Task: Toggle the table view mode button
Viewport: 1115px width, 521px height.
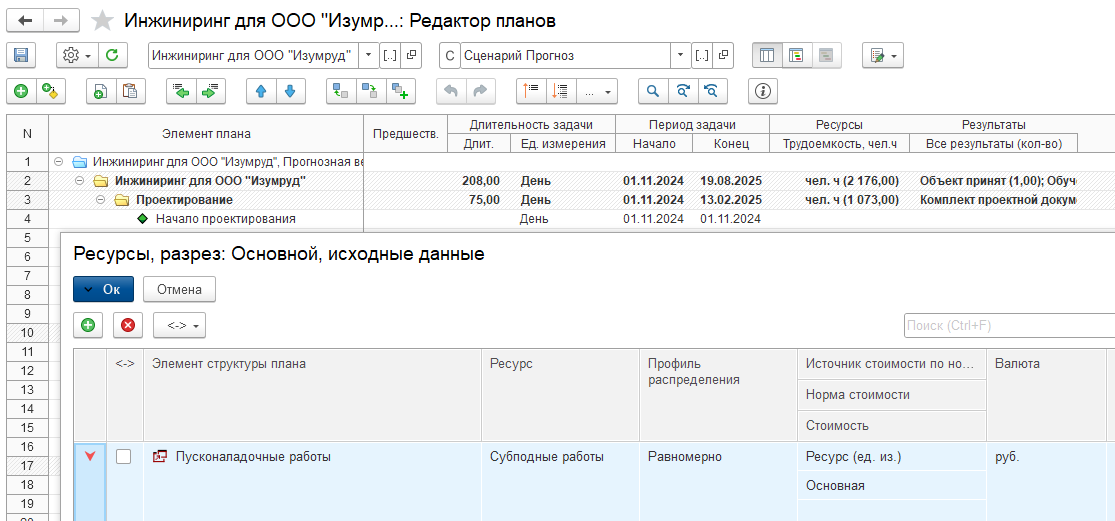Action: coord(767,56)
